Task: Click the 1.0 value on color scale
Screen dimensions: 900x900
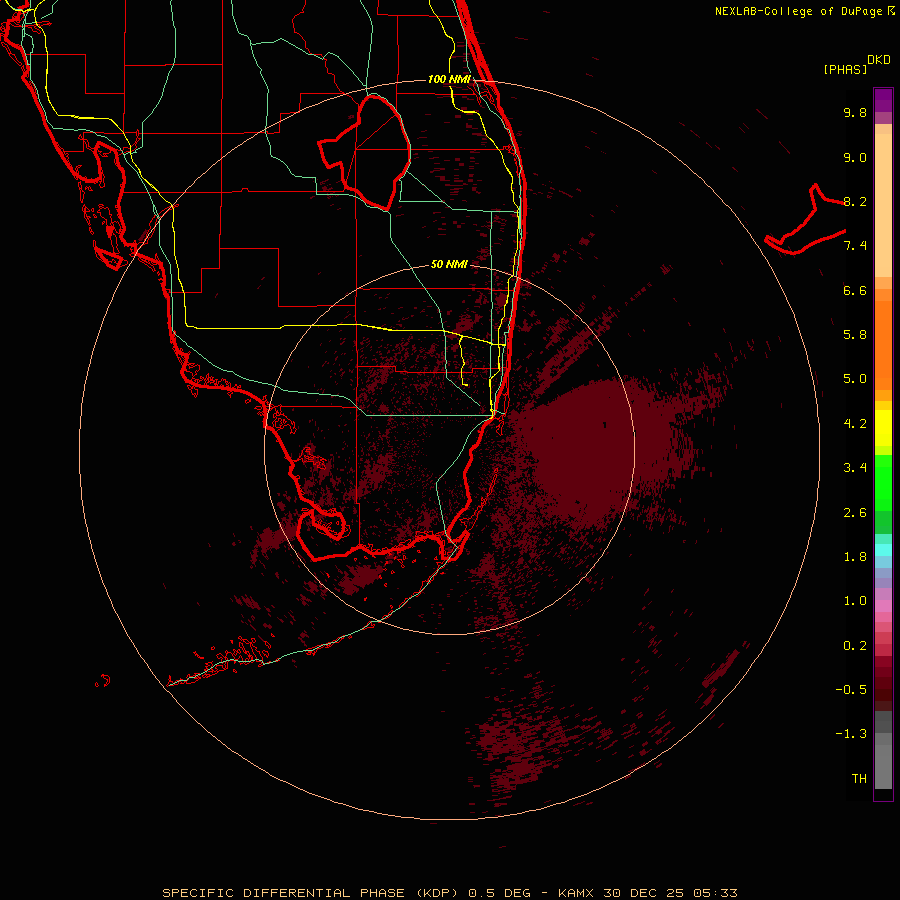Action: pos(855,601)
